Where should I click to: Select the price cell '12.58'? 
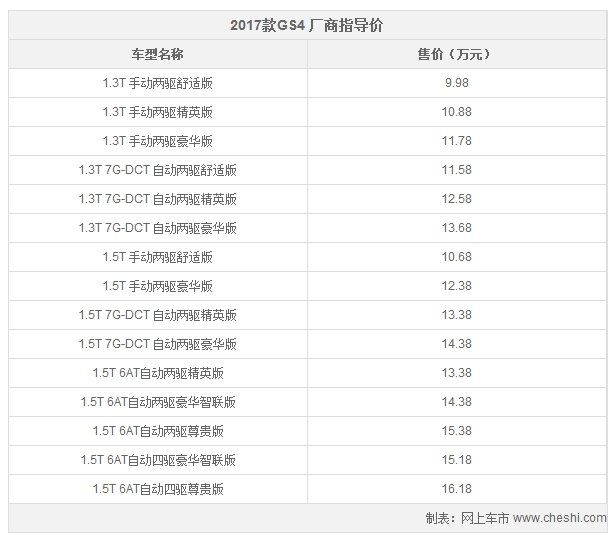coord(457,199)
